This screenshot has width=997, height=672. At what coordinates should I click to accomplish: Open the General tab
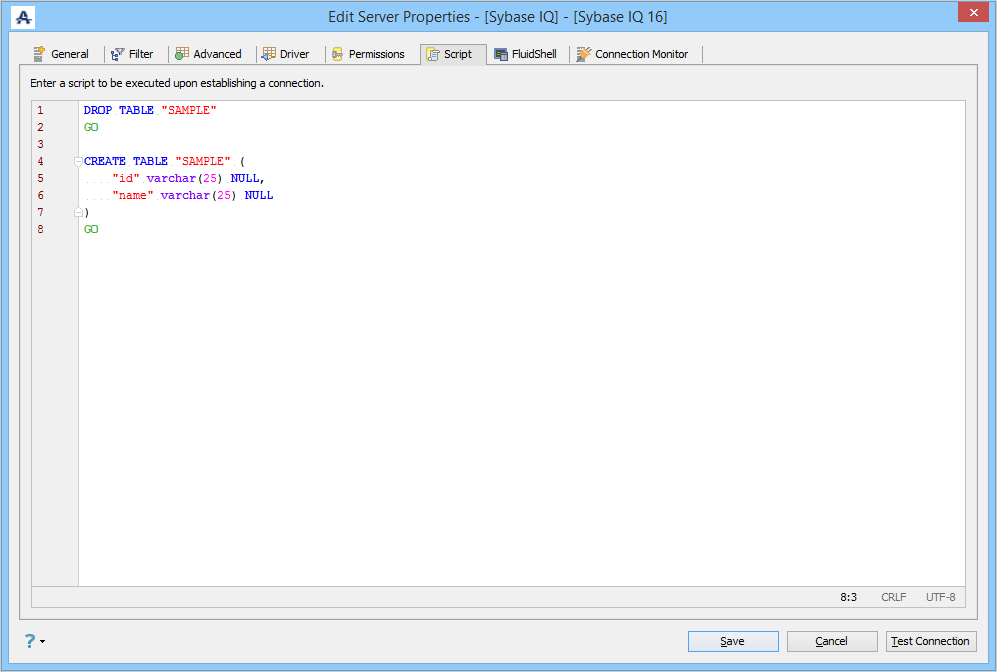(62, 54)
